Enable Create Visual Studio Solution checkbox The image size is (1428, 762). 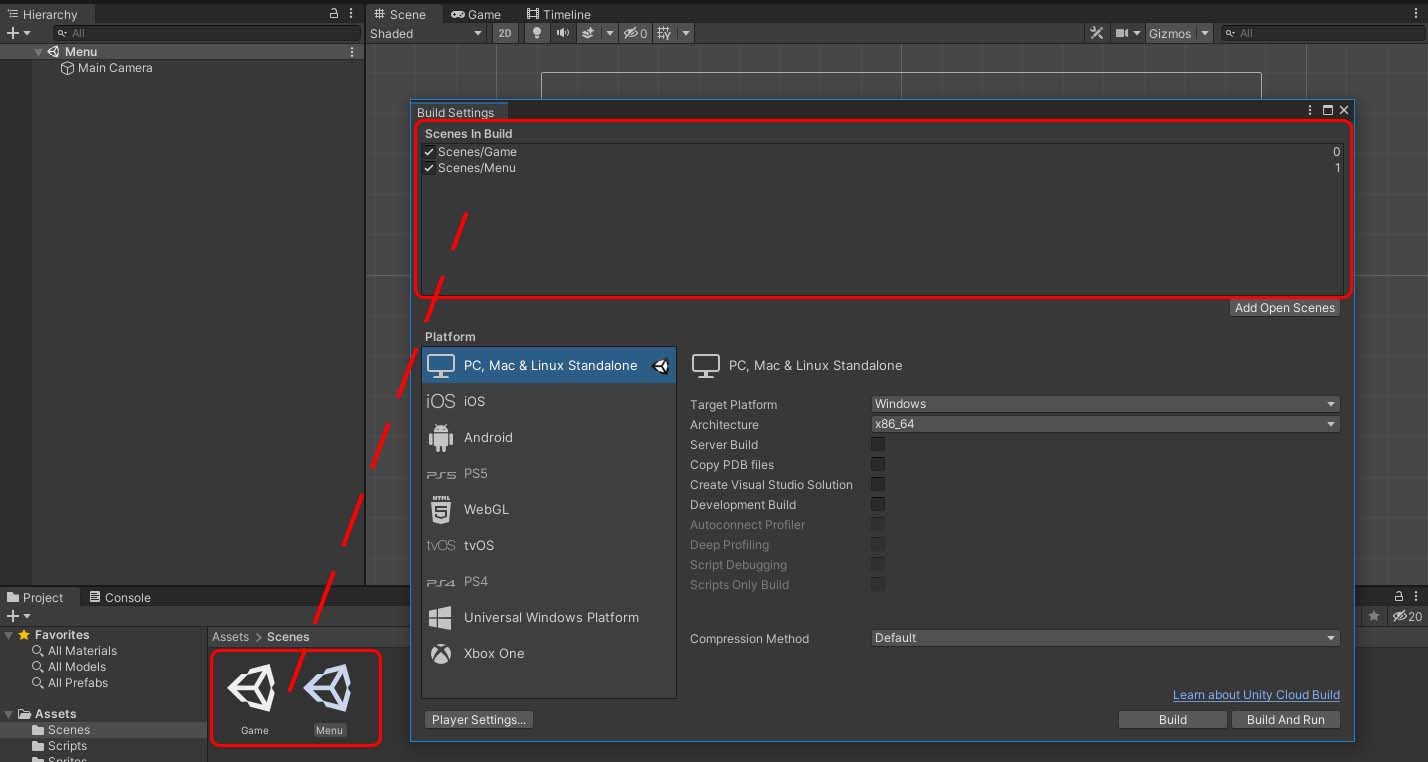pos(878,484)
